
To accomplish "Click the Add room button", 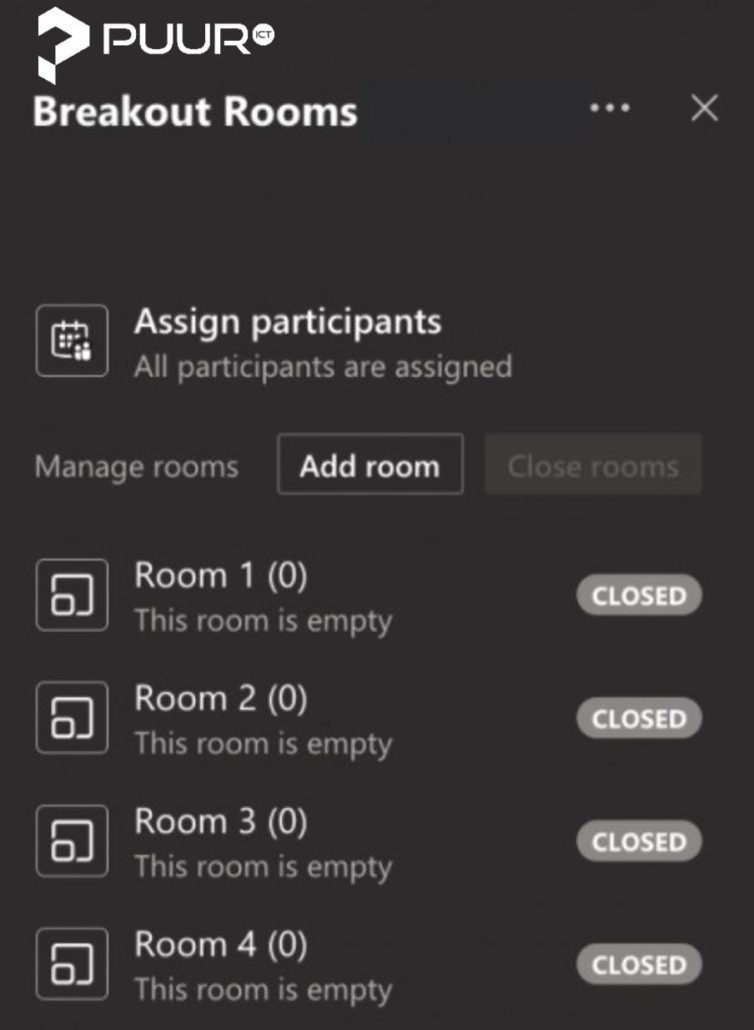I will click(369, 465).
